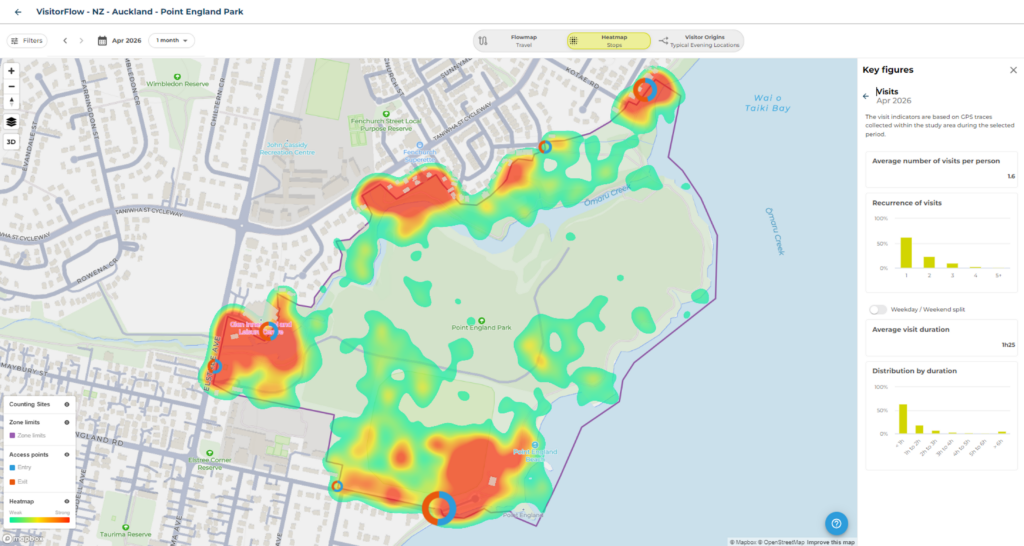Click the Elstree Corner Reserve marker
Viewport: 1024px width, 546px height.
[x=209, y=453]
